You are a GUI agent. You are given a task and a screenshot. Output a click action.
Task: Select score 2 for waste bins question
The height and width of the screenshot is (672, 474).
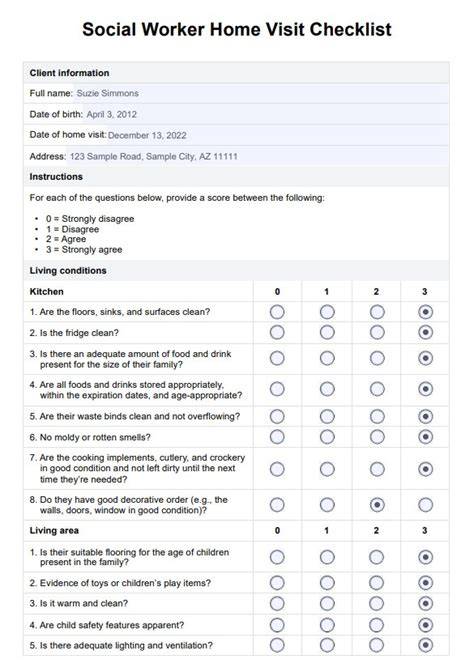377,417
